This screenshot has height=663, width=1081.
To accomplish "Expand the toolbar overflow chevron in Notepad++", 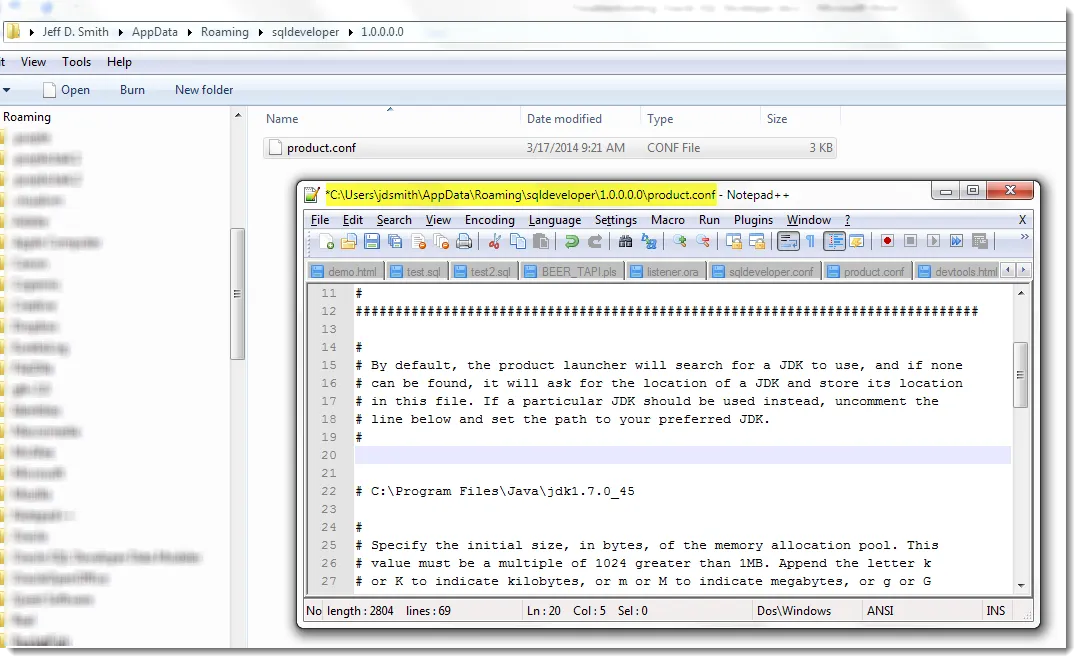I will (x=1024, y=236).
